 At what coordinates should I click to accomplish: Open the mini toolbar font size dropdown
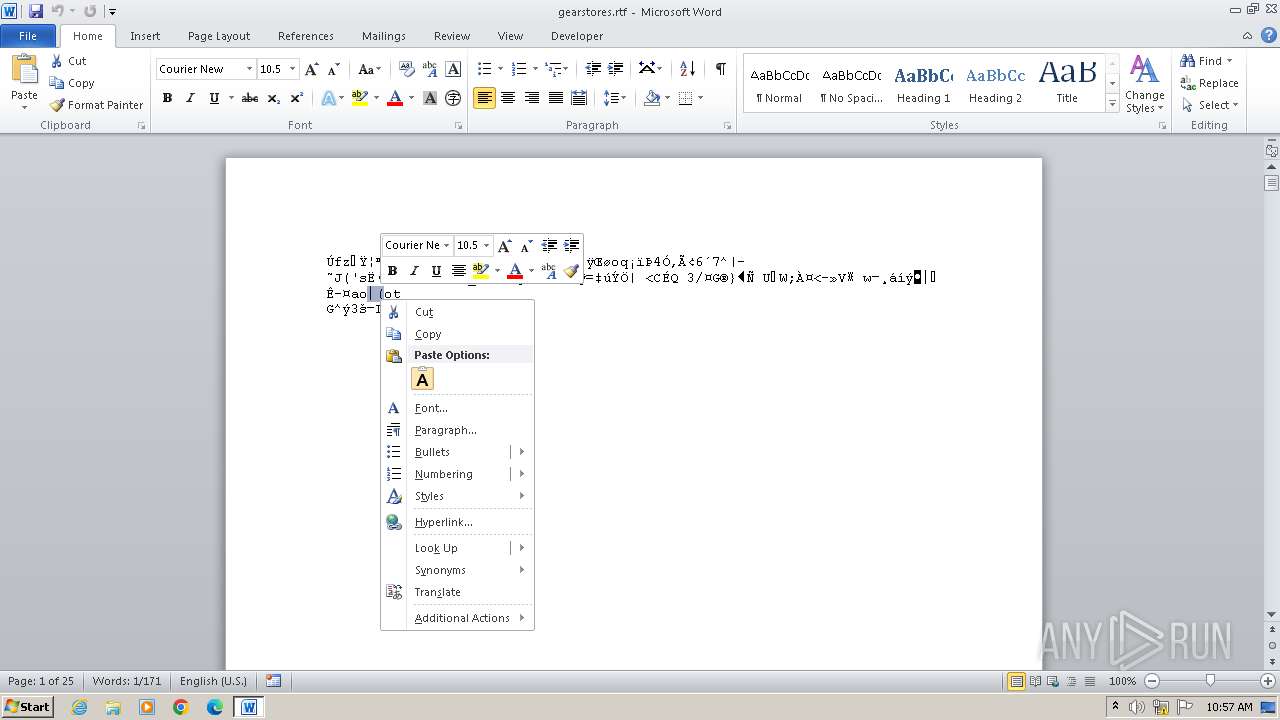tap(486, 245)
